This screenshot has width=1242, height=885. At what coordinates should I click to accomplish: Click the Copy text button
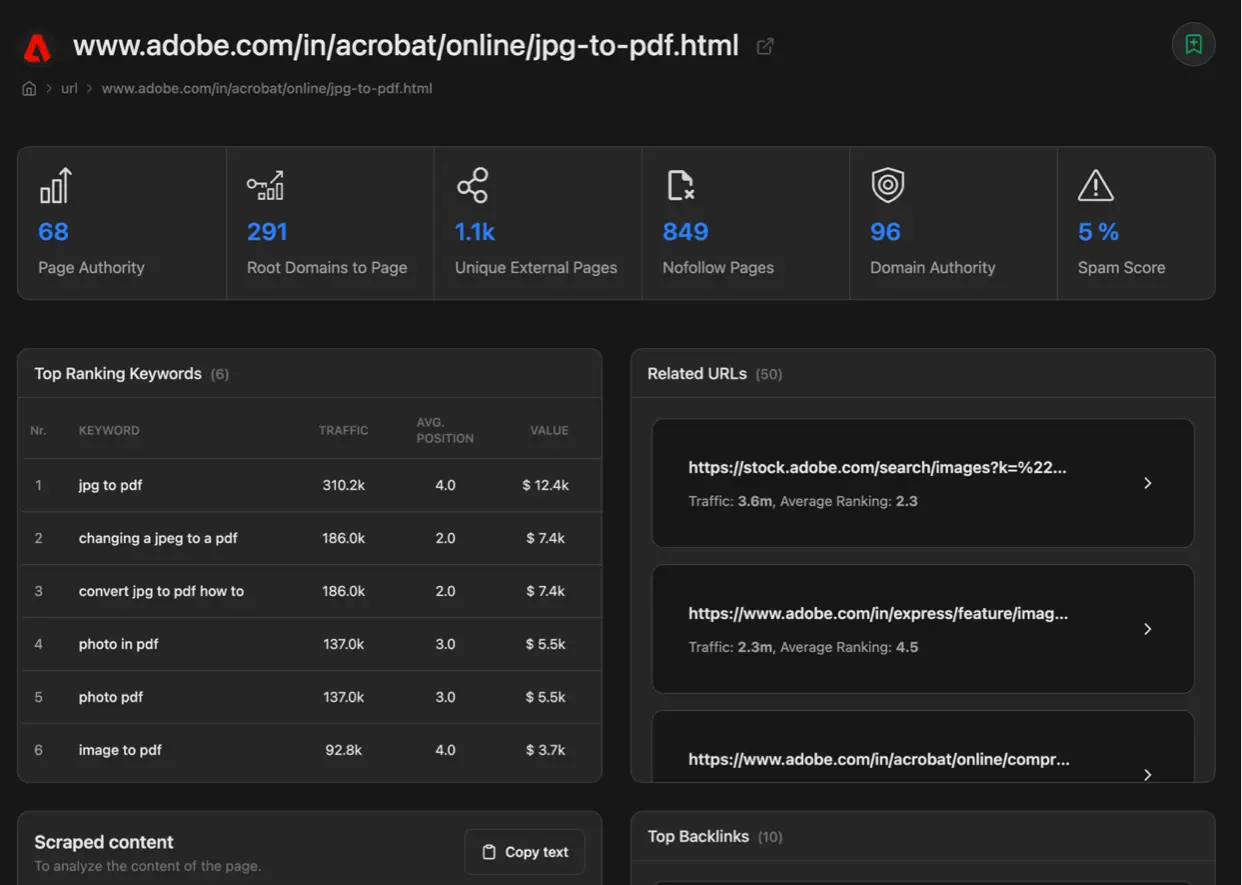[x=525, y=852]
